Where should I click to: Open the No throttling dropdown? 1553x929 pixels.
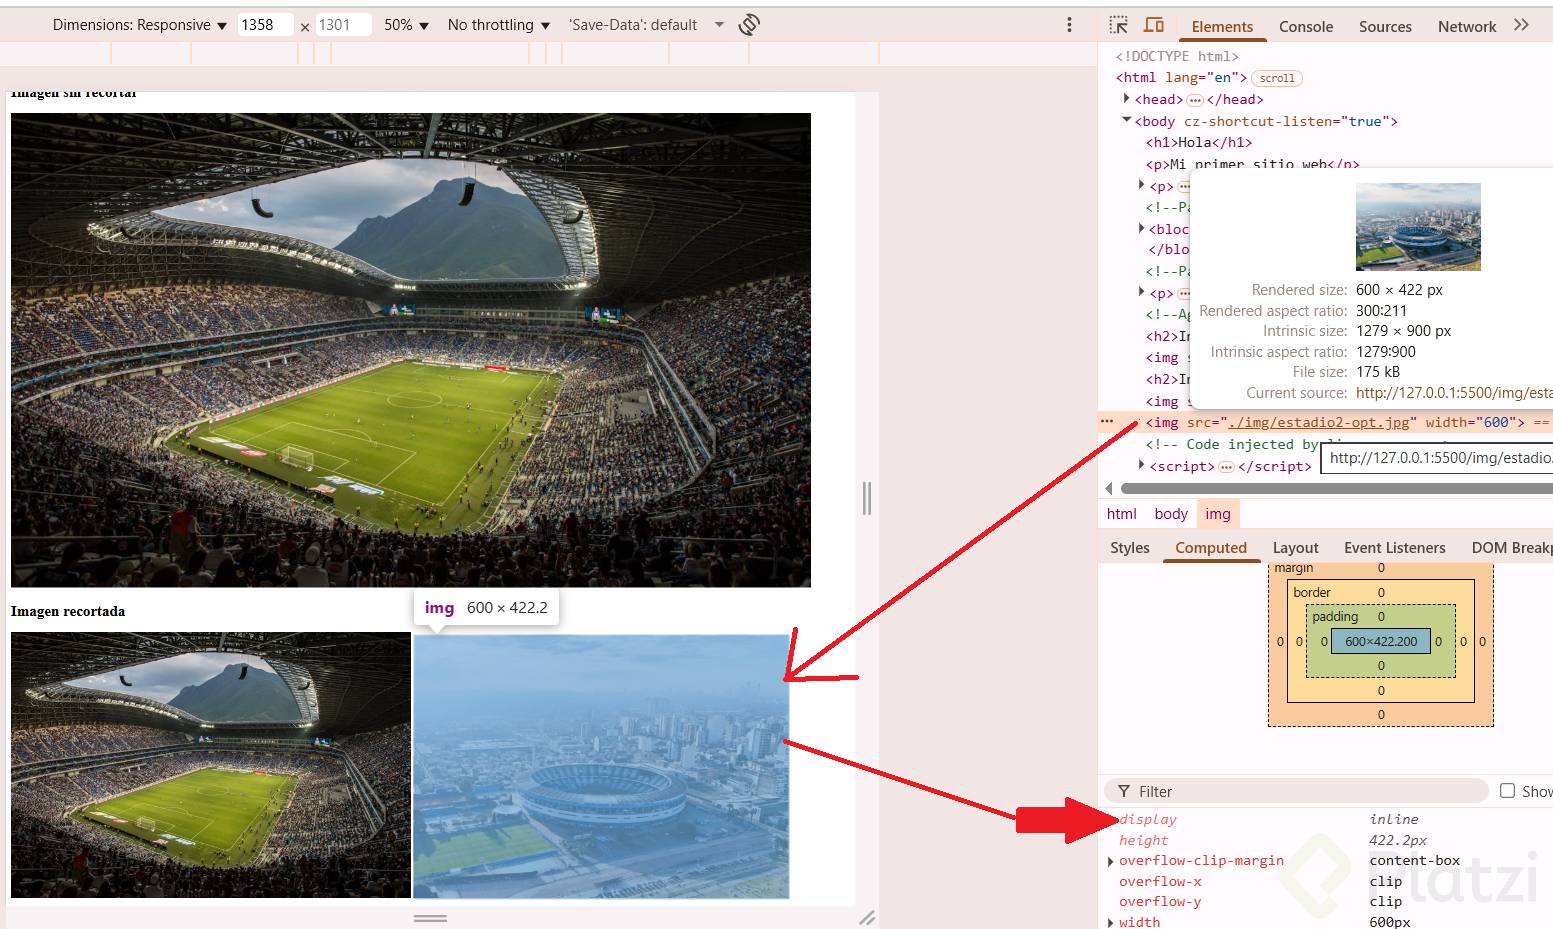tap(498, 25)
